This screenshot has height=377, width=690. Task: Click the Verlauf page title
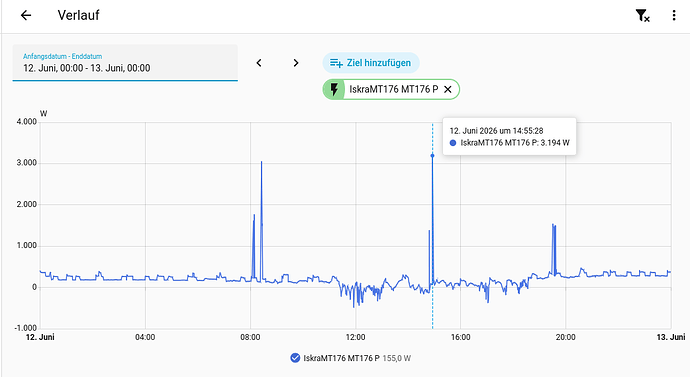tap(78, 15)
